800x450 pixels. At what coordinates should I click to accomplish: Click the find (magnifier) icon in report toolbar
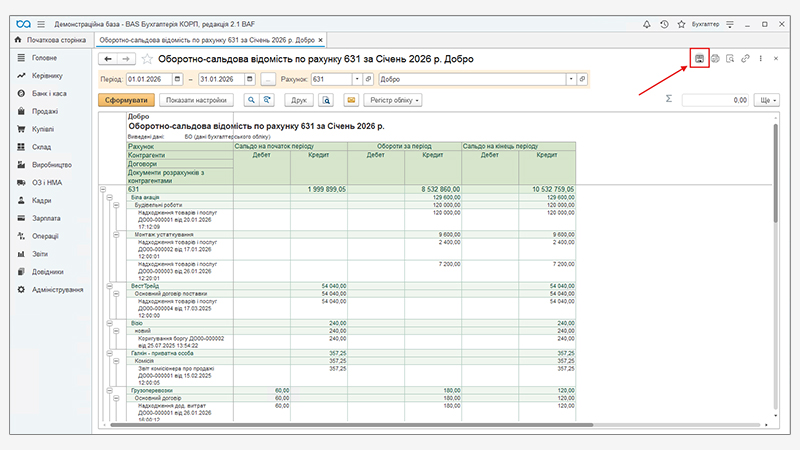click(x=249, y=100)
